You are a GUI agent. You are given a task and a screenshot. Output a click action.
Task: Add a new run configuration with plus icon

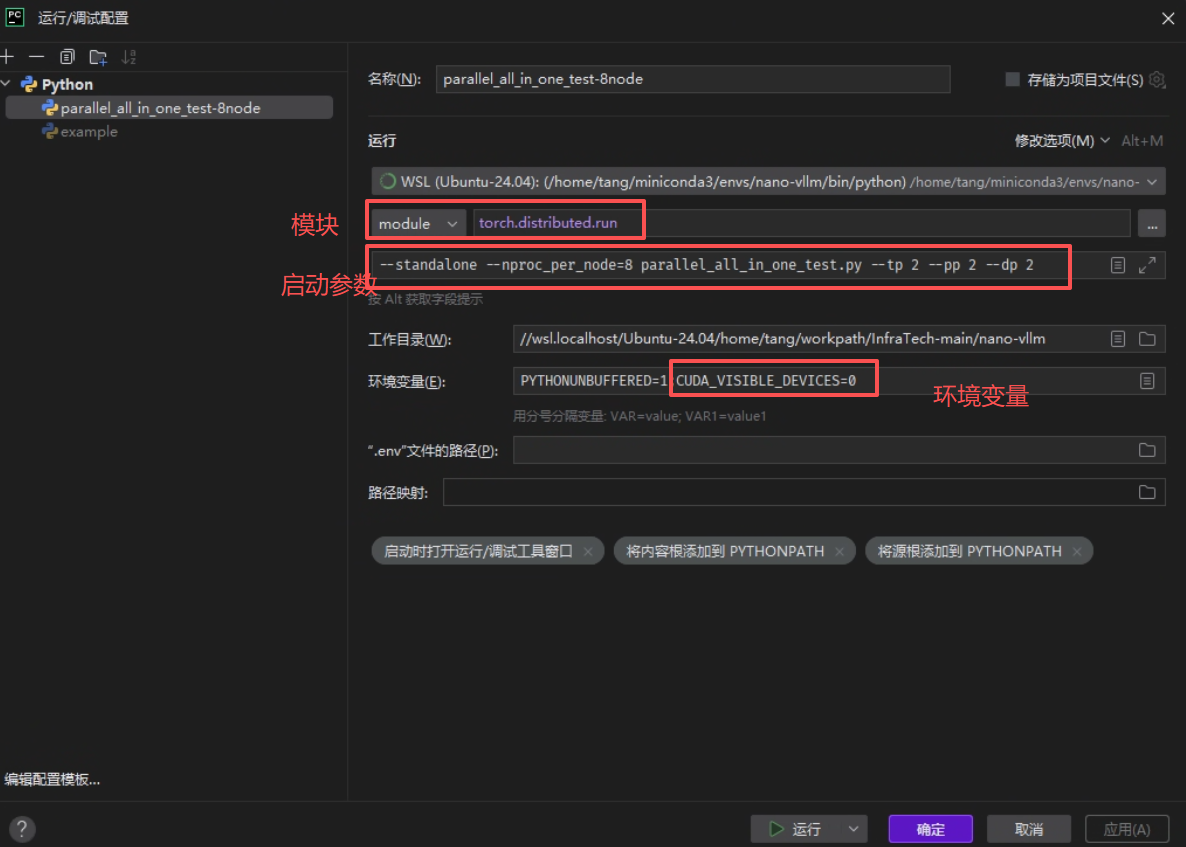coord(8,57)
